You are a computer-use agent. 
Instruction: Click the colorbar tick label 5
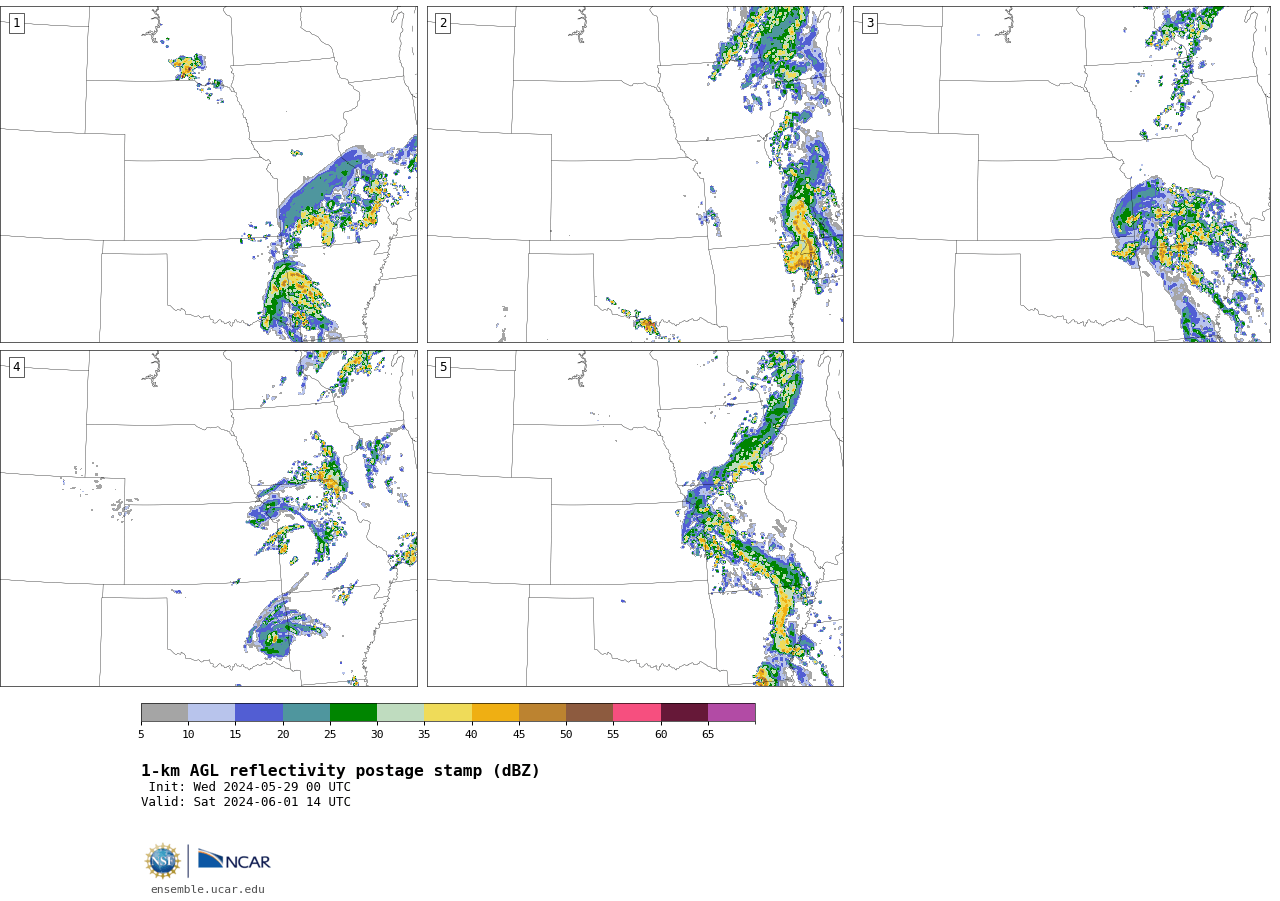coord(141,735)
